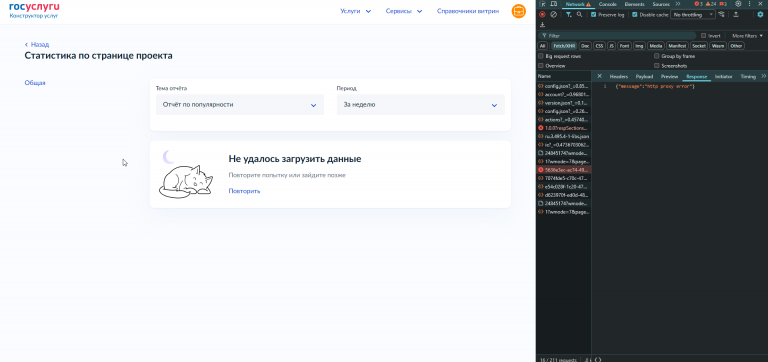Expand Тема отчёта dropdown with Отчёт по популярности

(x=240, y=105)
